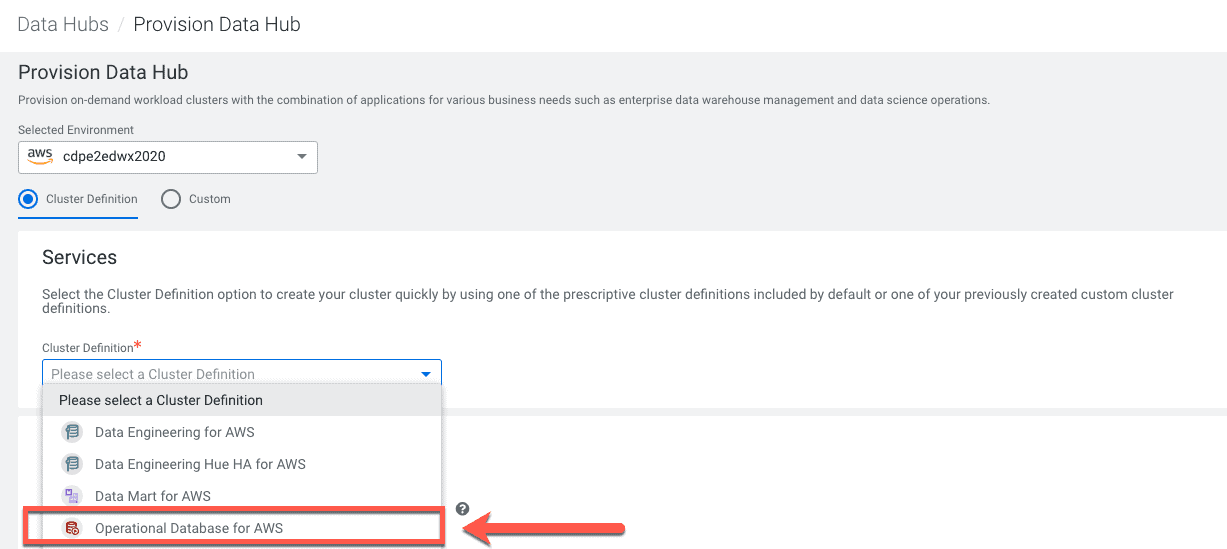Select Data Engineering for AWS option
The image size is (1227, 549).
241,432
